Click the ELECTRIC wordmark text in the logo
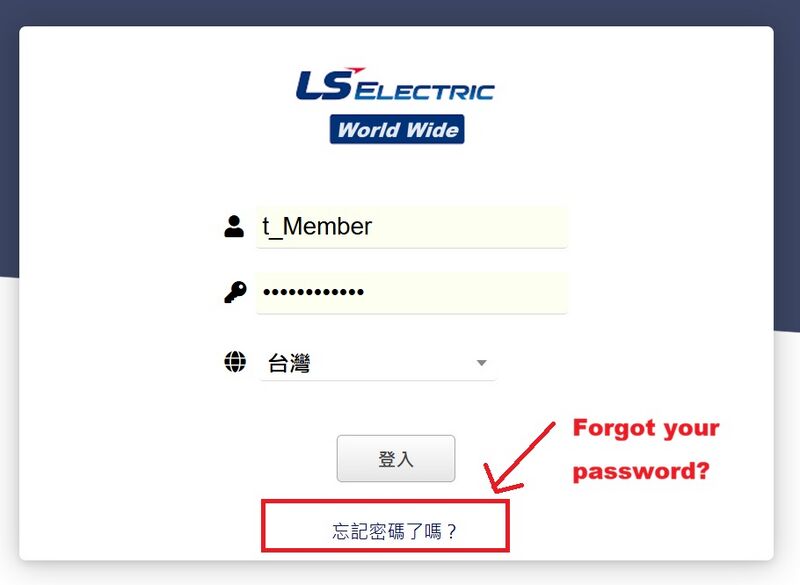The image size is (800, 585). coord(424,91)
